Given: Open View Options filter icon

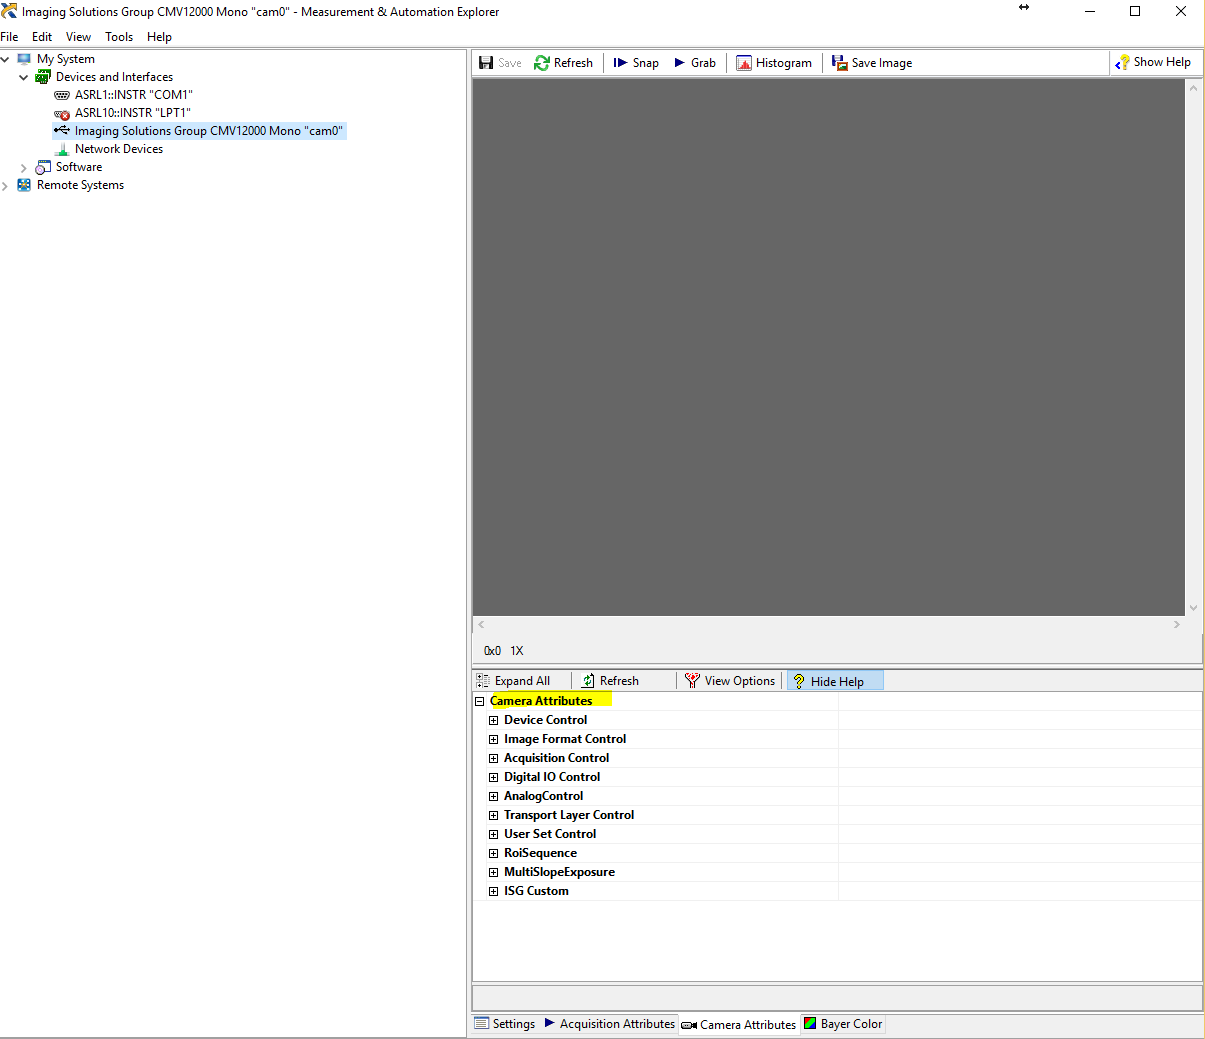Looking at the screenshot, I should pyautogui.click(x=692, y=681).
